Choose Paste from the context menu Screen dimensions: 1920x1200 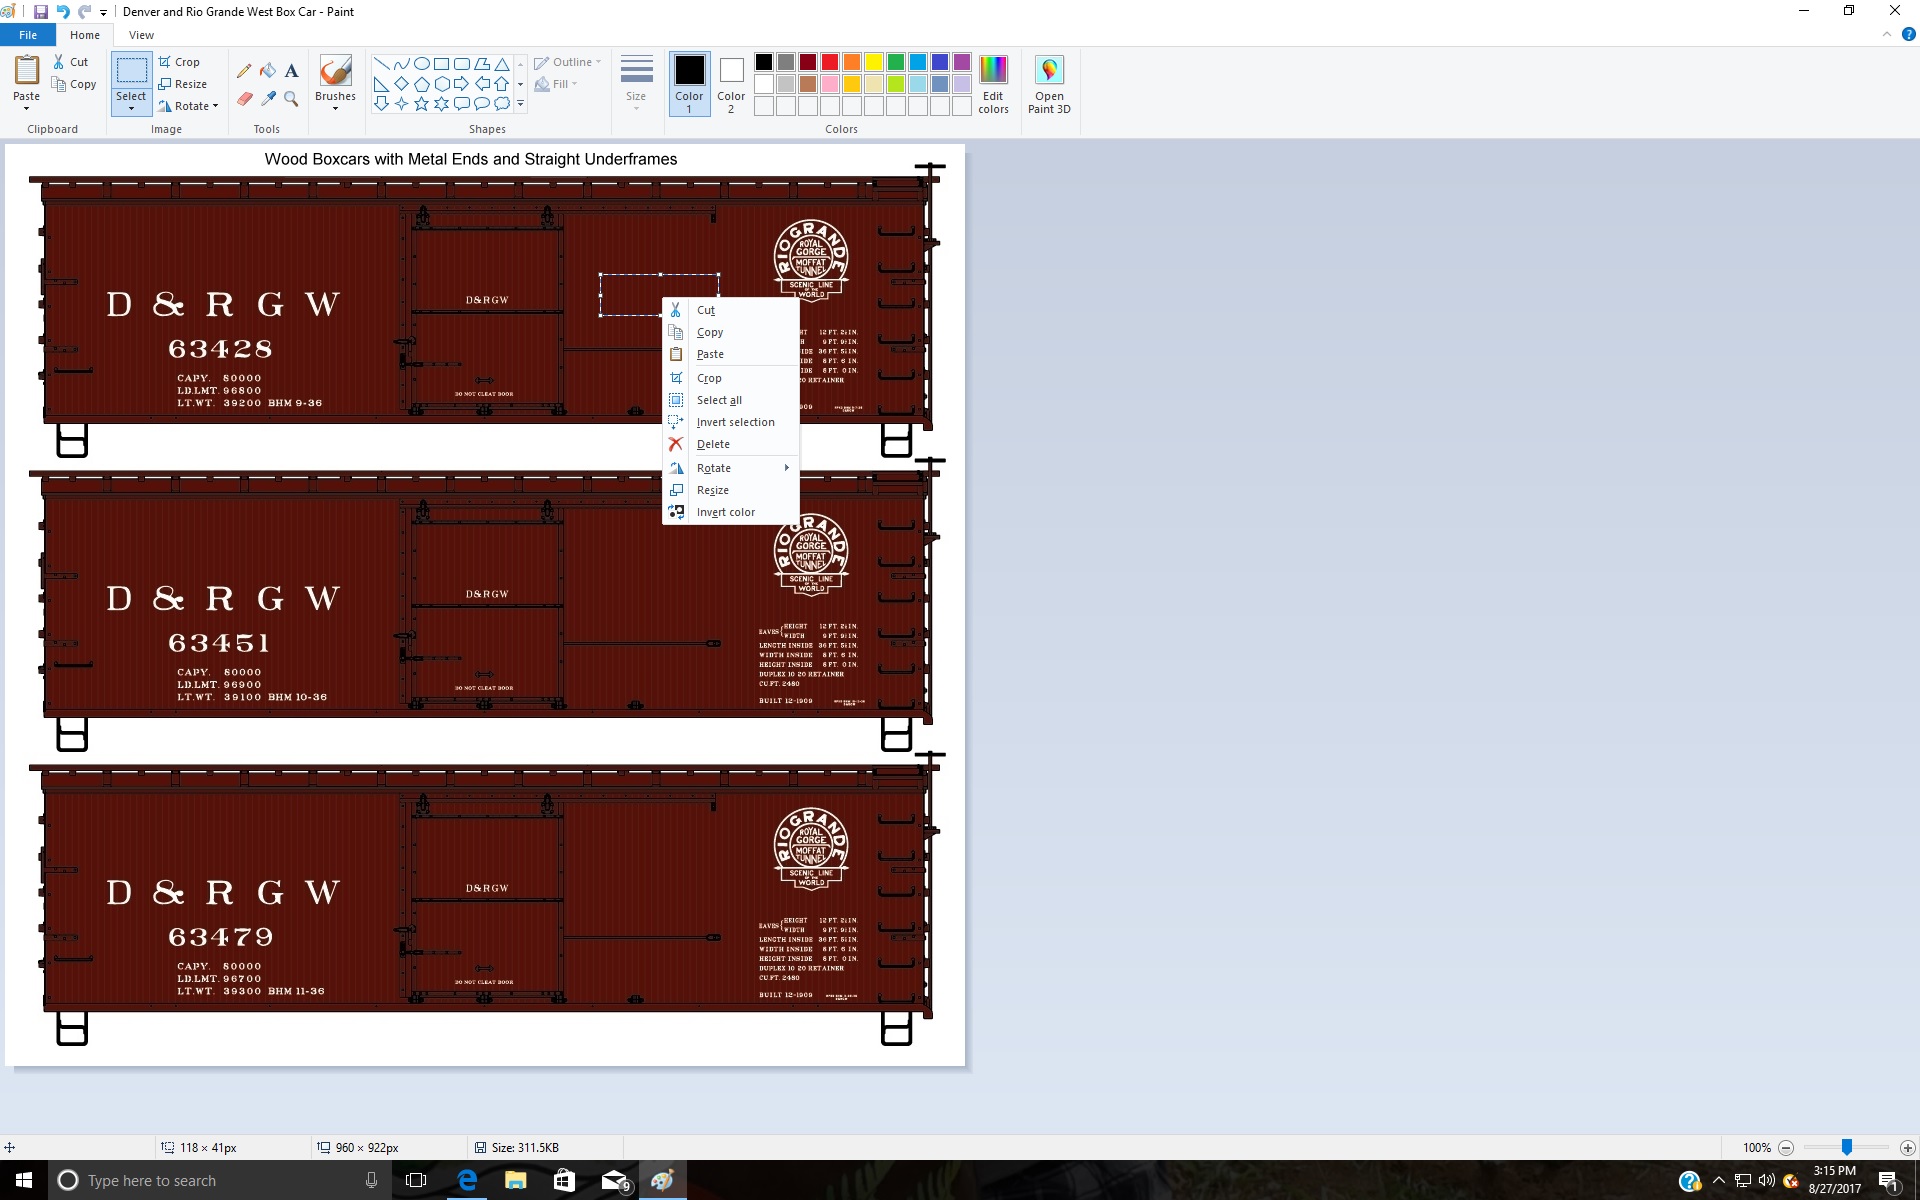731,354
